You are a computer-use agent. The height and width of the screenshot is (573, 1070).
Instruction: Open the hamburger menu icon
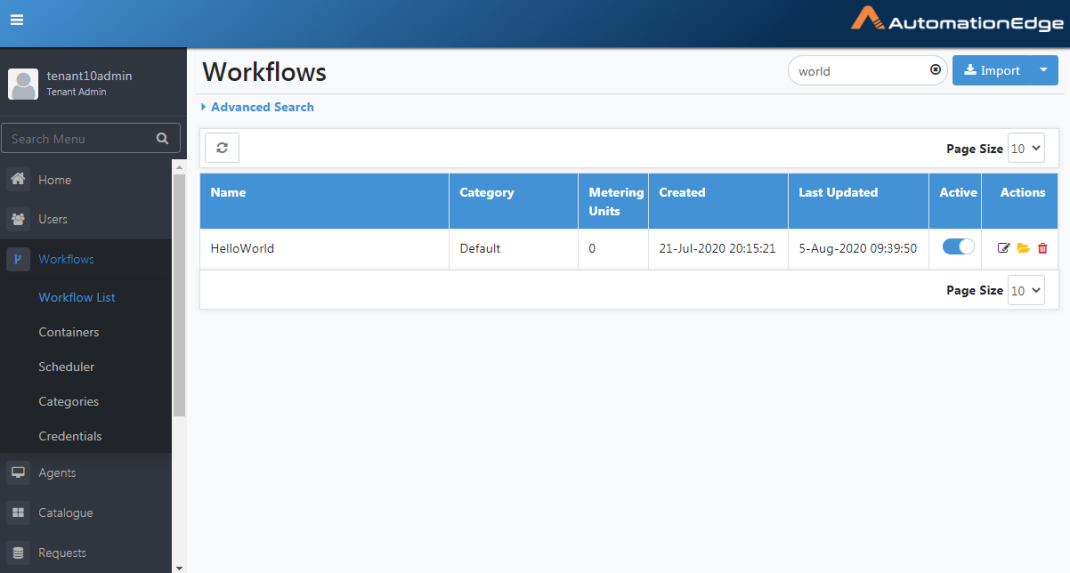click(x=17, y=20)
